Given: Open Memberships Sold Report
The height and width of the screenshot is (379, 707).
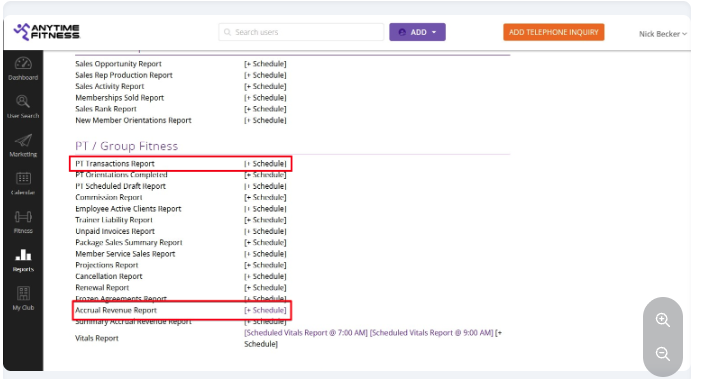Looking at the screenshot, I should pyautogui.click(x=119, y=97).
